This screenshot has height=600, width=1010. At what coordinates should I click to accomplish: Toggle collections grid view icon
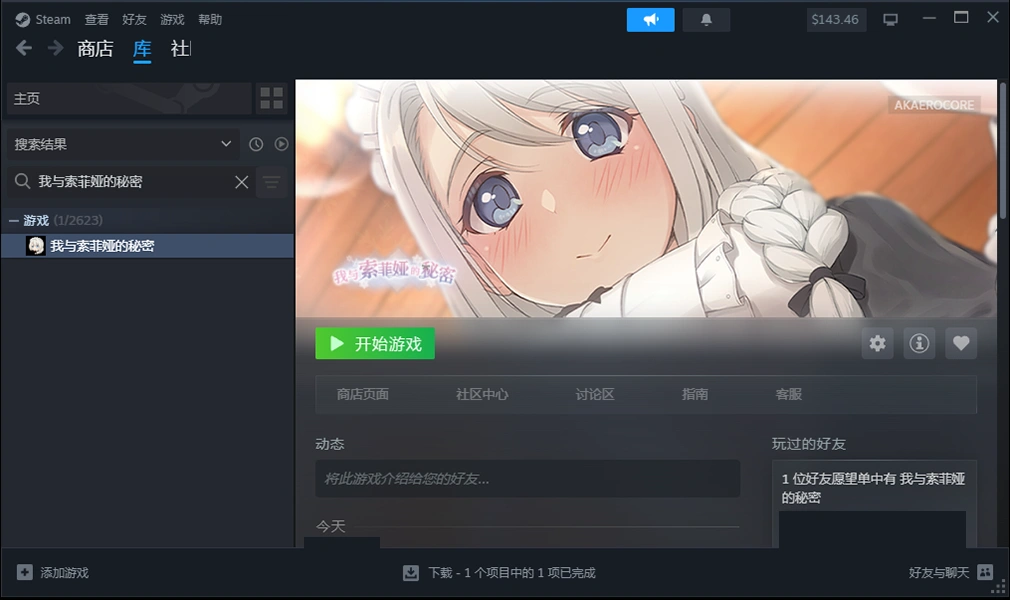click(x=271, y=99)
